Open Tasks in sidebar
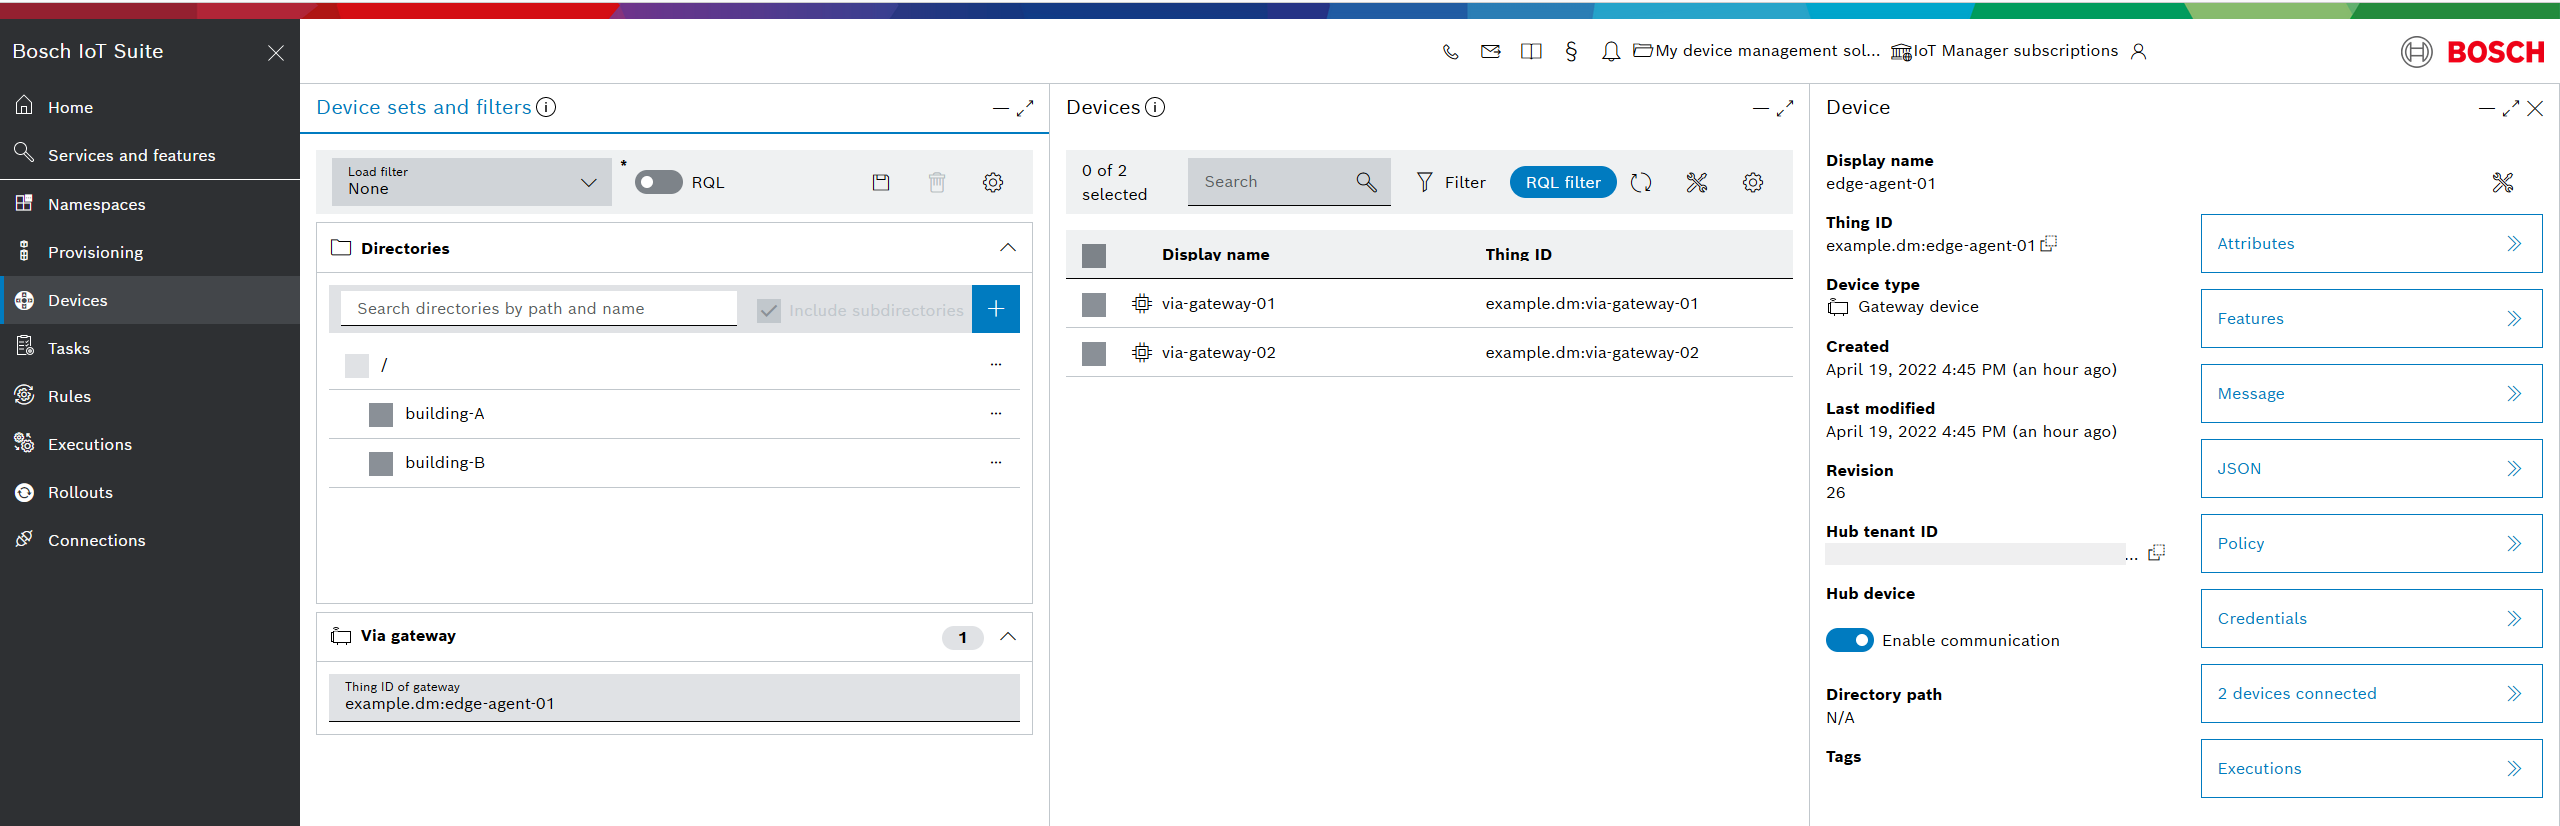The width and height of the screenshot is (2560, 826). coord(150,348)
